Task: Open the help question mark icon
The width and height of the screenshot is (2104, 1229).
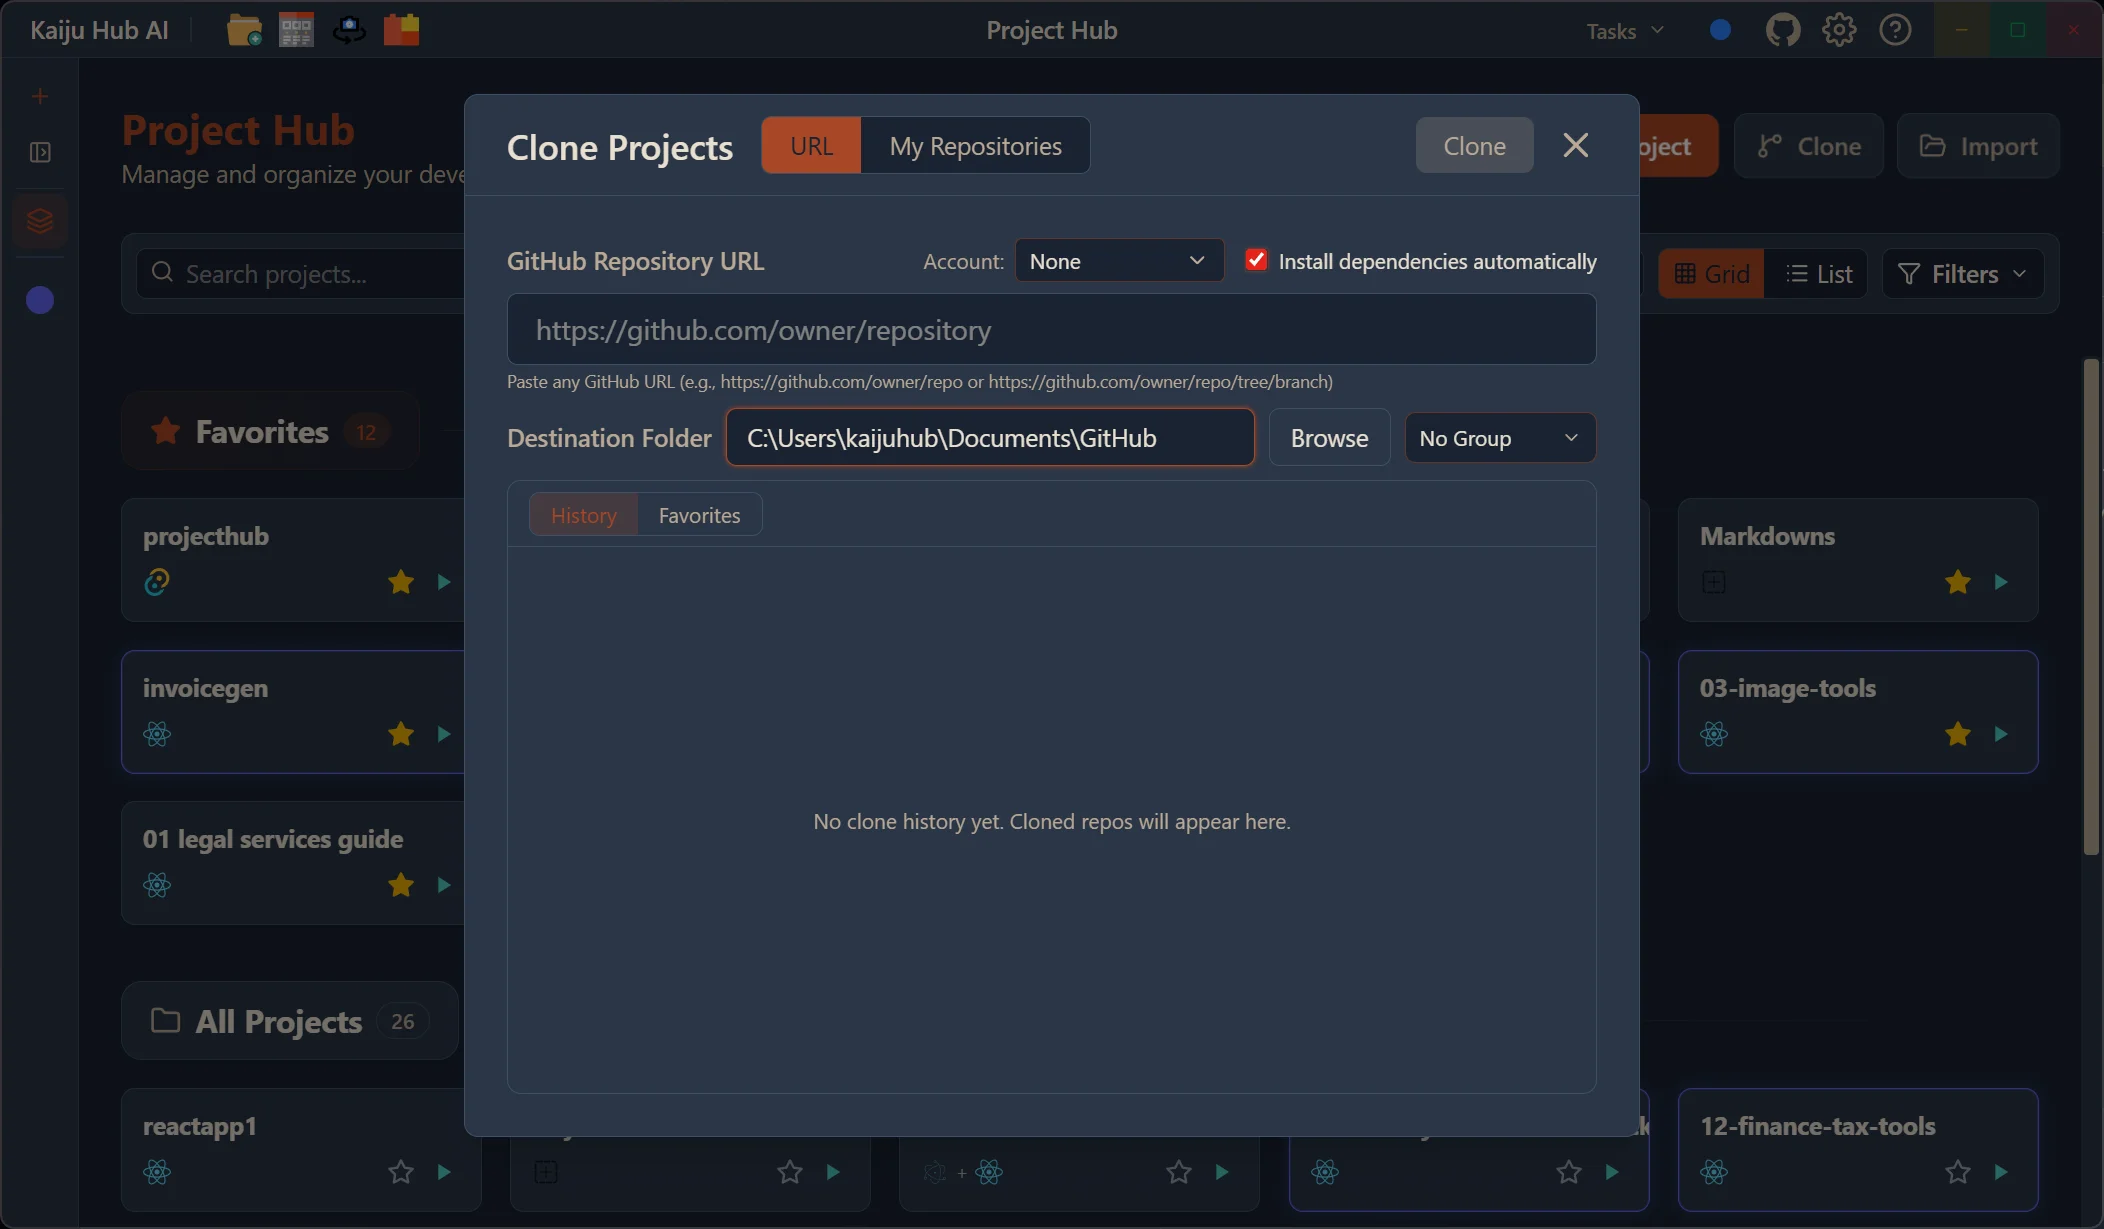Action: click(x=1895, y=30)
